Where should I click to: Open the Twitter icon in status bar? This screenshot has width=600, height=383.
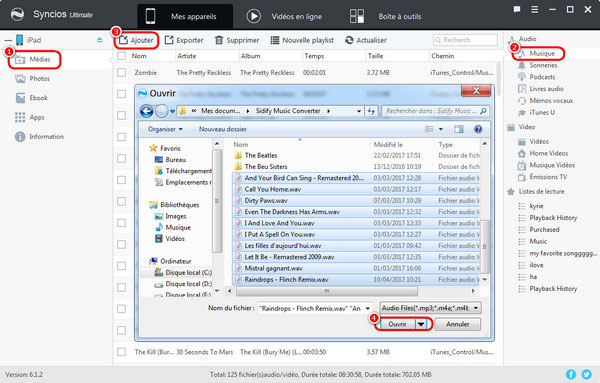(x=587, y=374)
